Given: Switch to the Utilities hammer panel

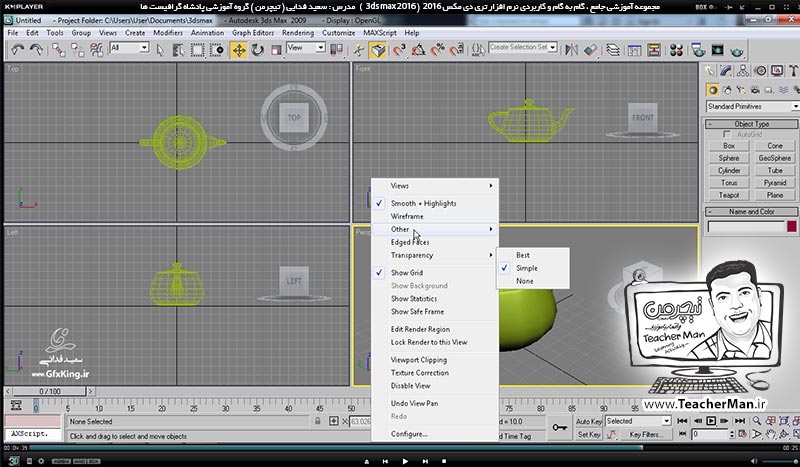Looking at the screenshot, I should click(x=793, y=71).
